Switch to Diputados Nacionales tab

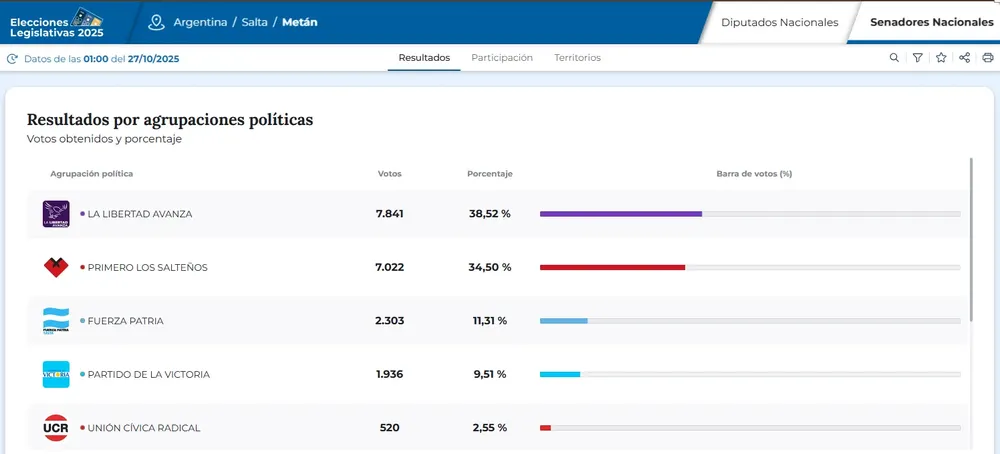tap(779, 22)
